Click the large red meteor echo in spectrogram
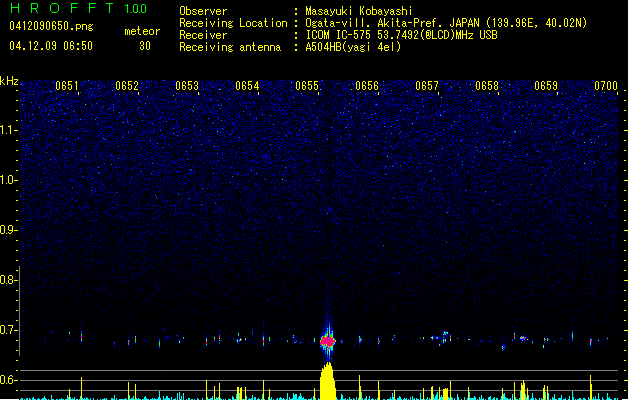This screenshot has height=400, width=629. pos(328,341)
